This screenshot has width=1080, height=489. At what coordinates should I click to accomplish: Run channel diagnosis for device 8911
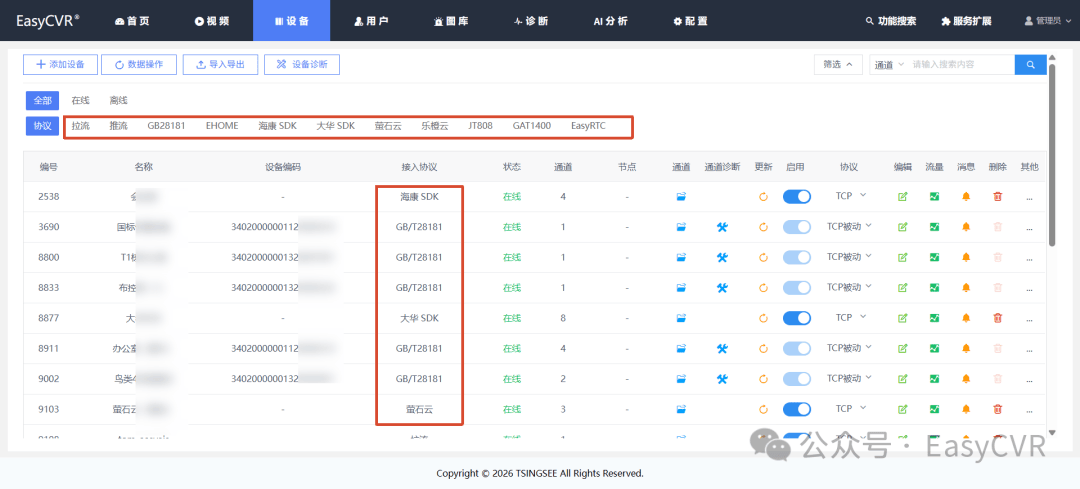pyautogui.click(x=722, y=348)
